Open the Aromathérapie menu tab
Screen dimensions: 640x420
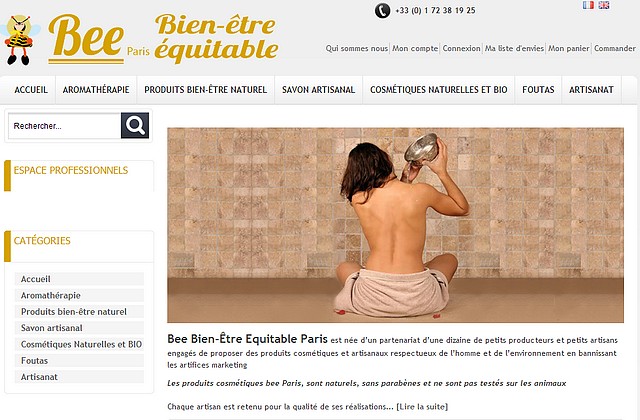(96, 90)
